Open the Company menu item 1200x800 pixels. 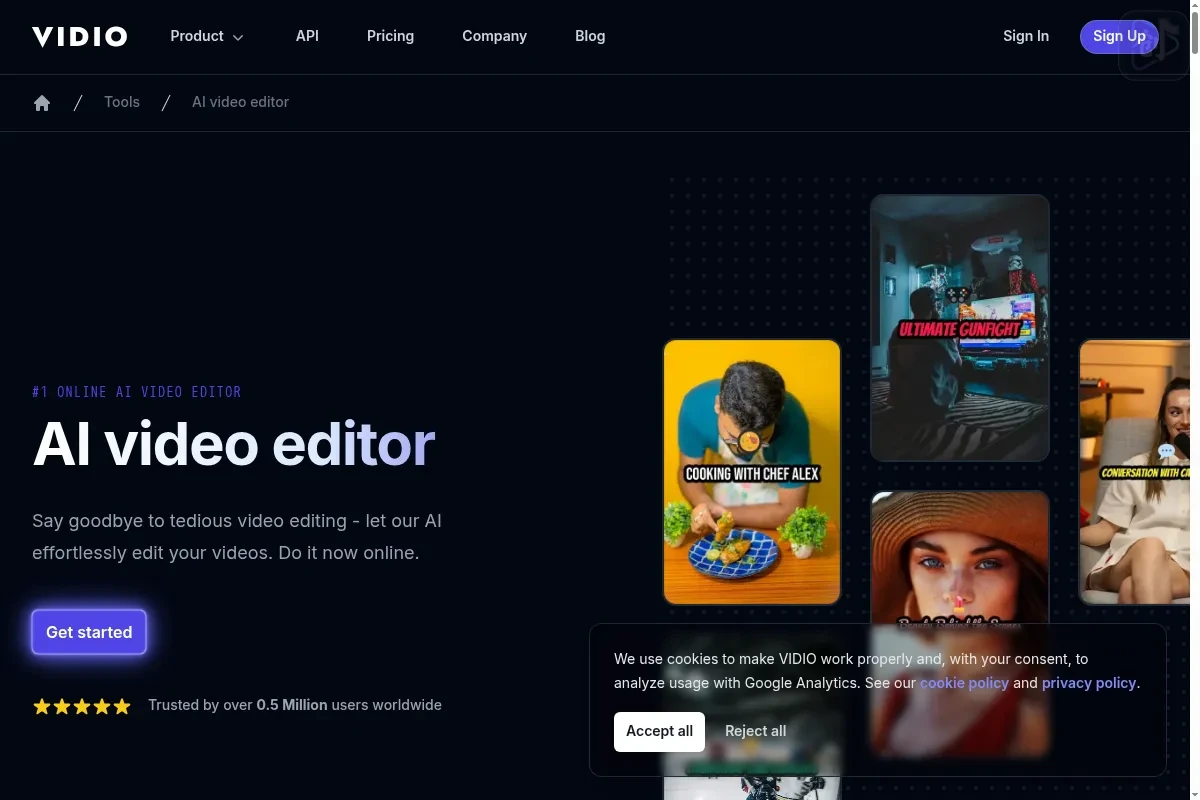coord(494,36)
